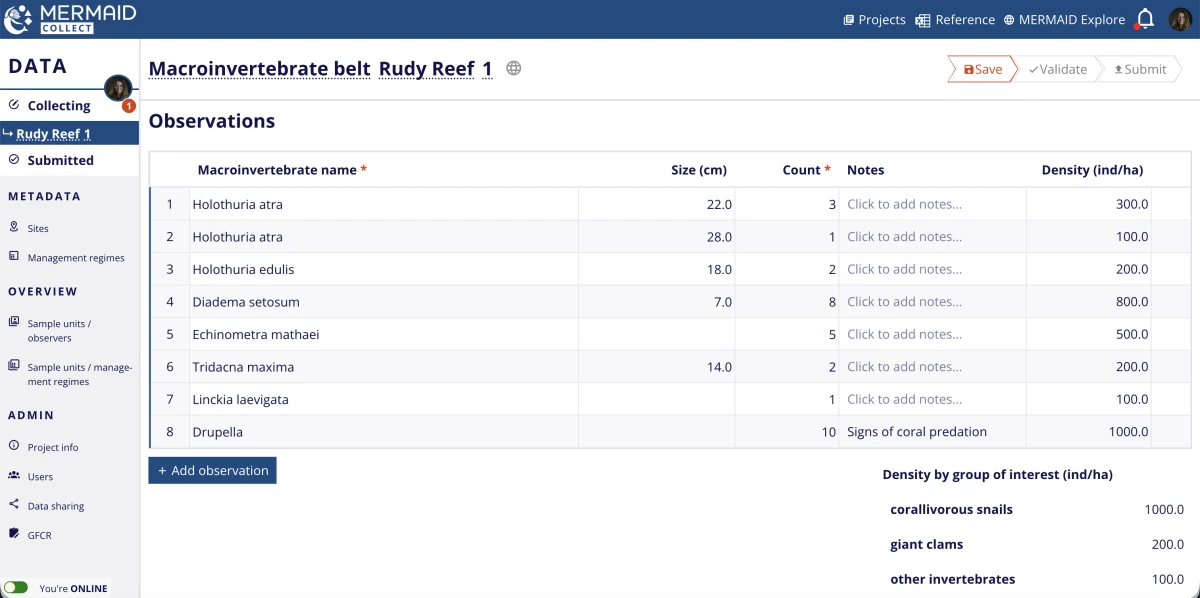Image resolution: width=1200 pixels, height=598 pixels.
Task: Open the notifications bell
Action: point(1146,19)
